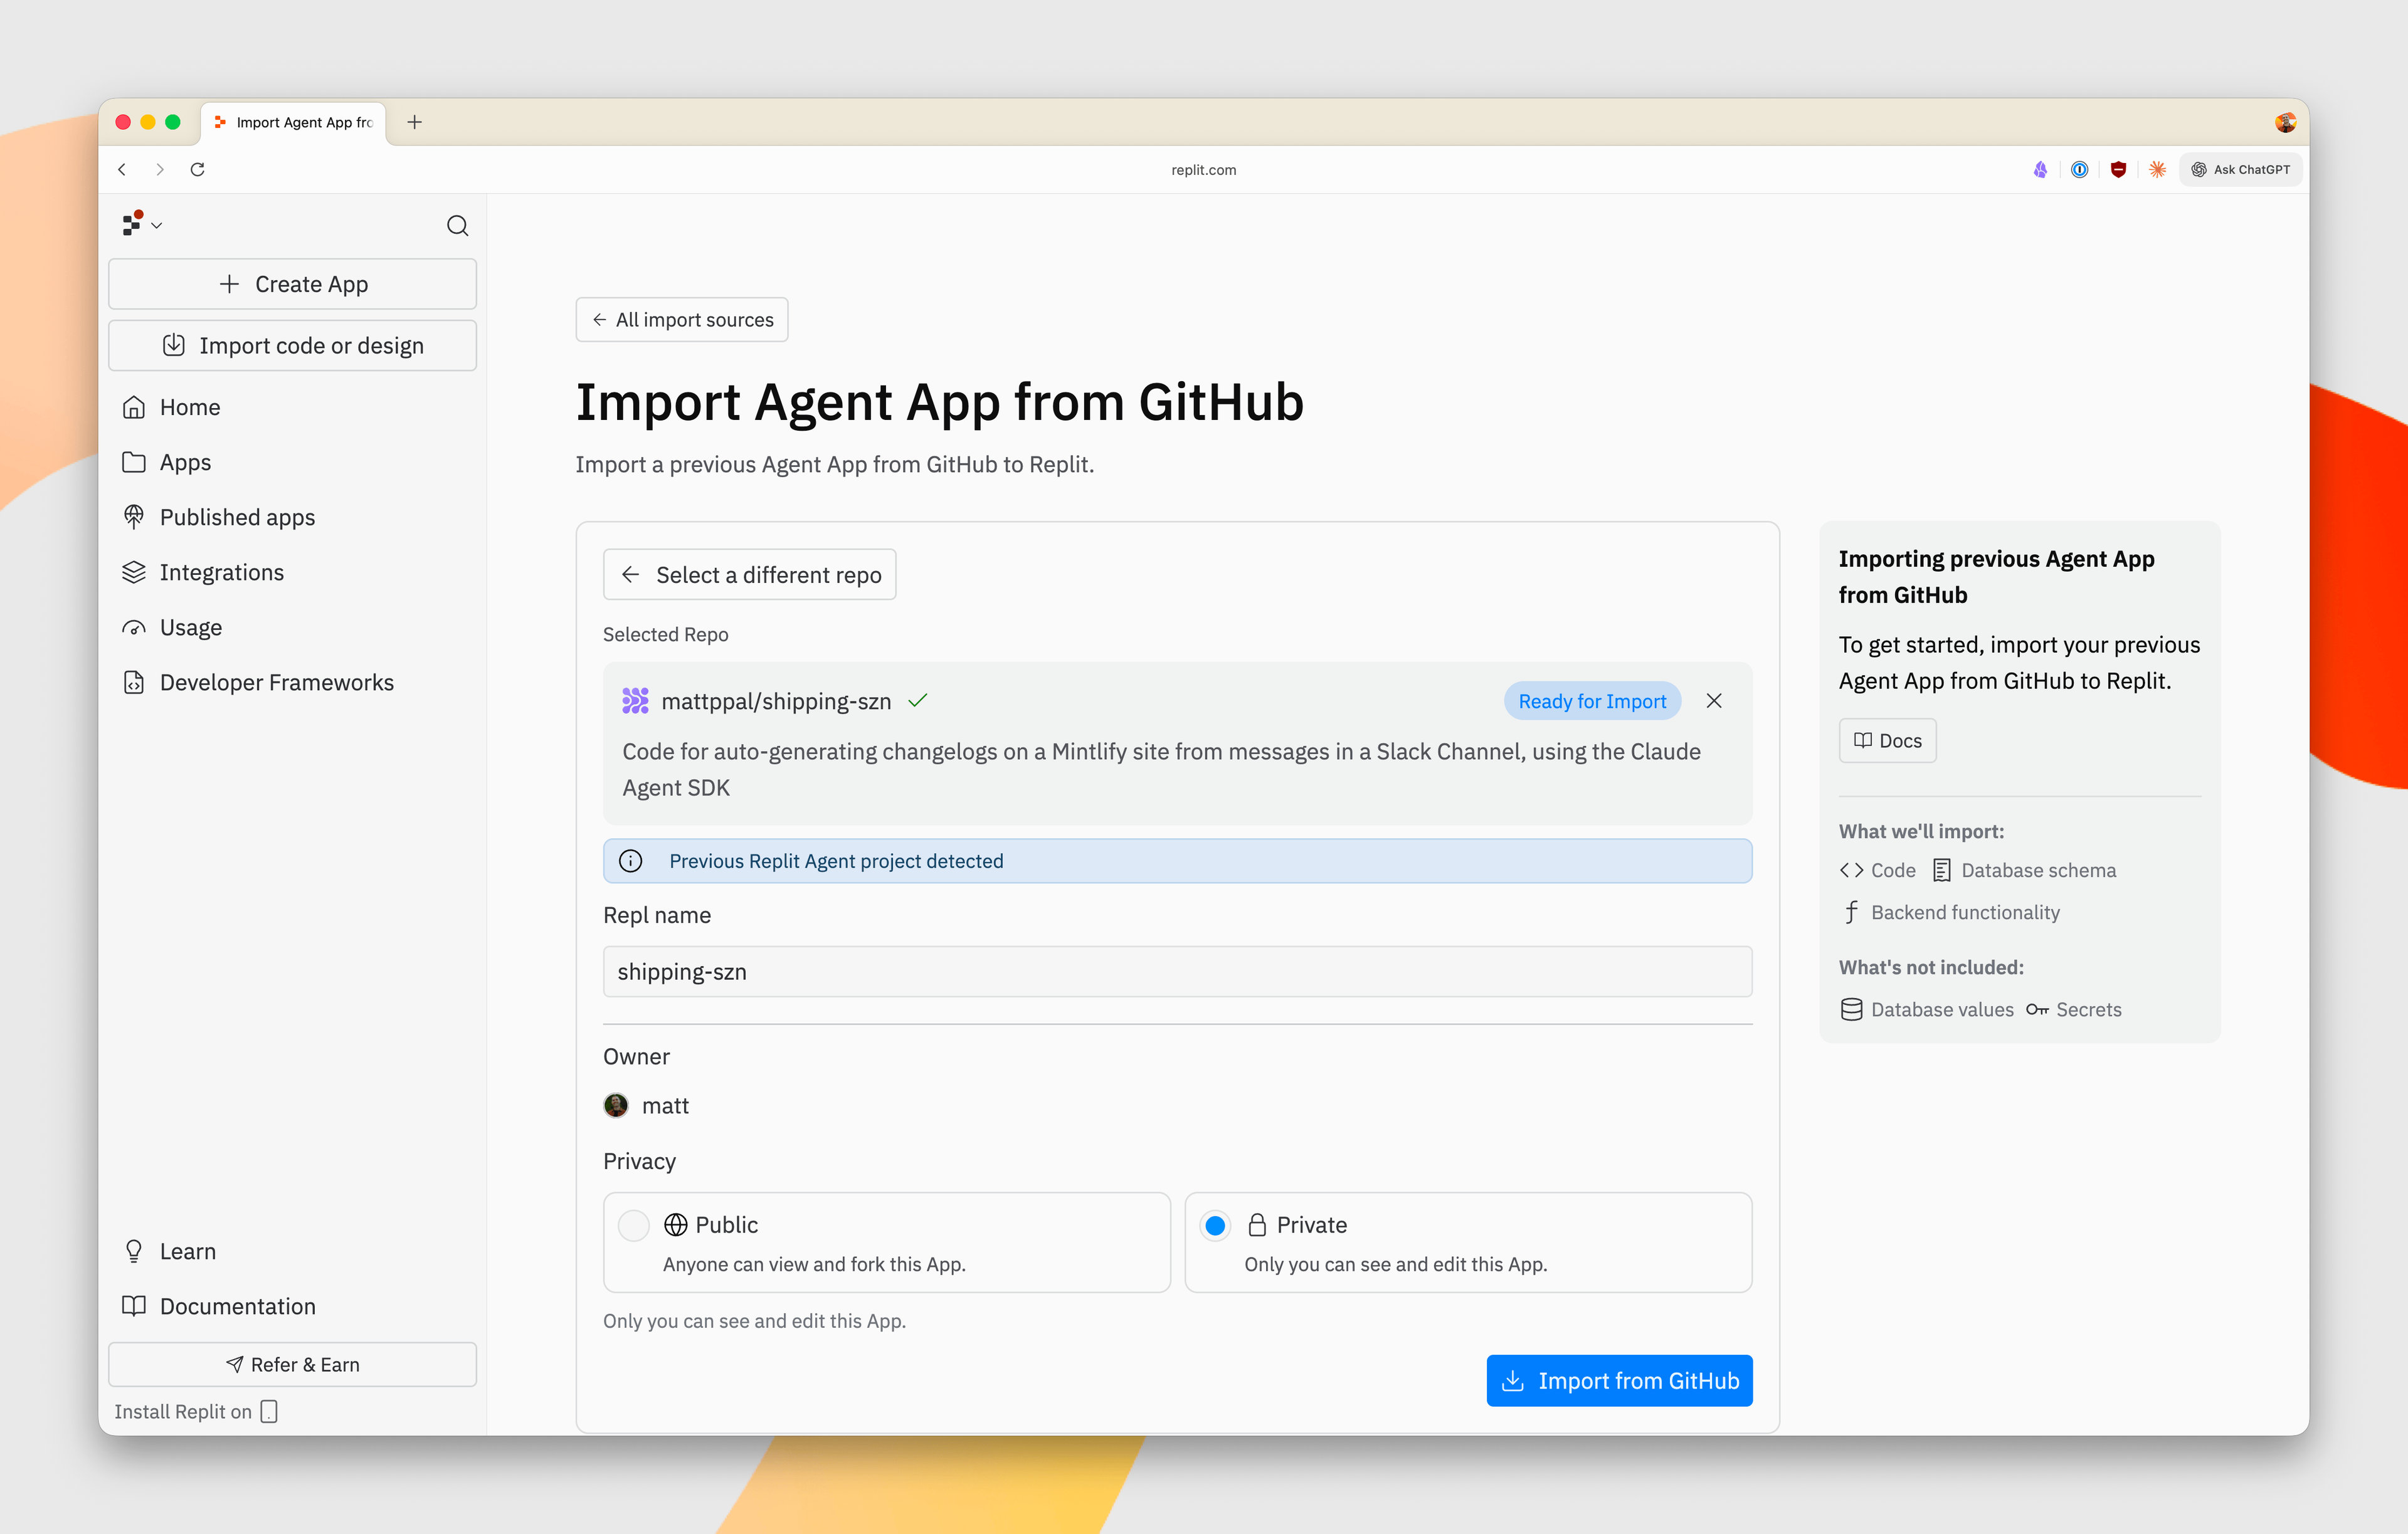This screenshot has height=1534, width=2408.
Task: Select the Public privacy radio option
Action: [633, 1225]
